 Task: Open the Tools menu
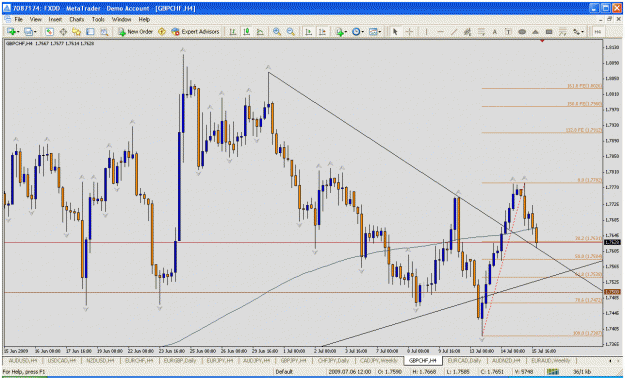point(98,19)
